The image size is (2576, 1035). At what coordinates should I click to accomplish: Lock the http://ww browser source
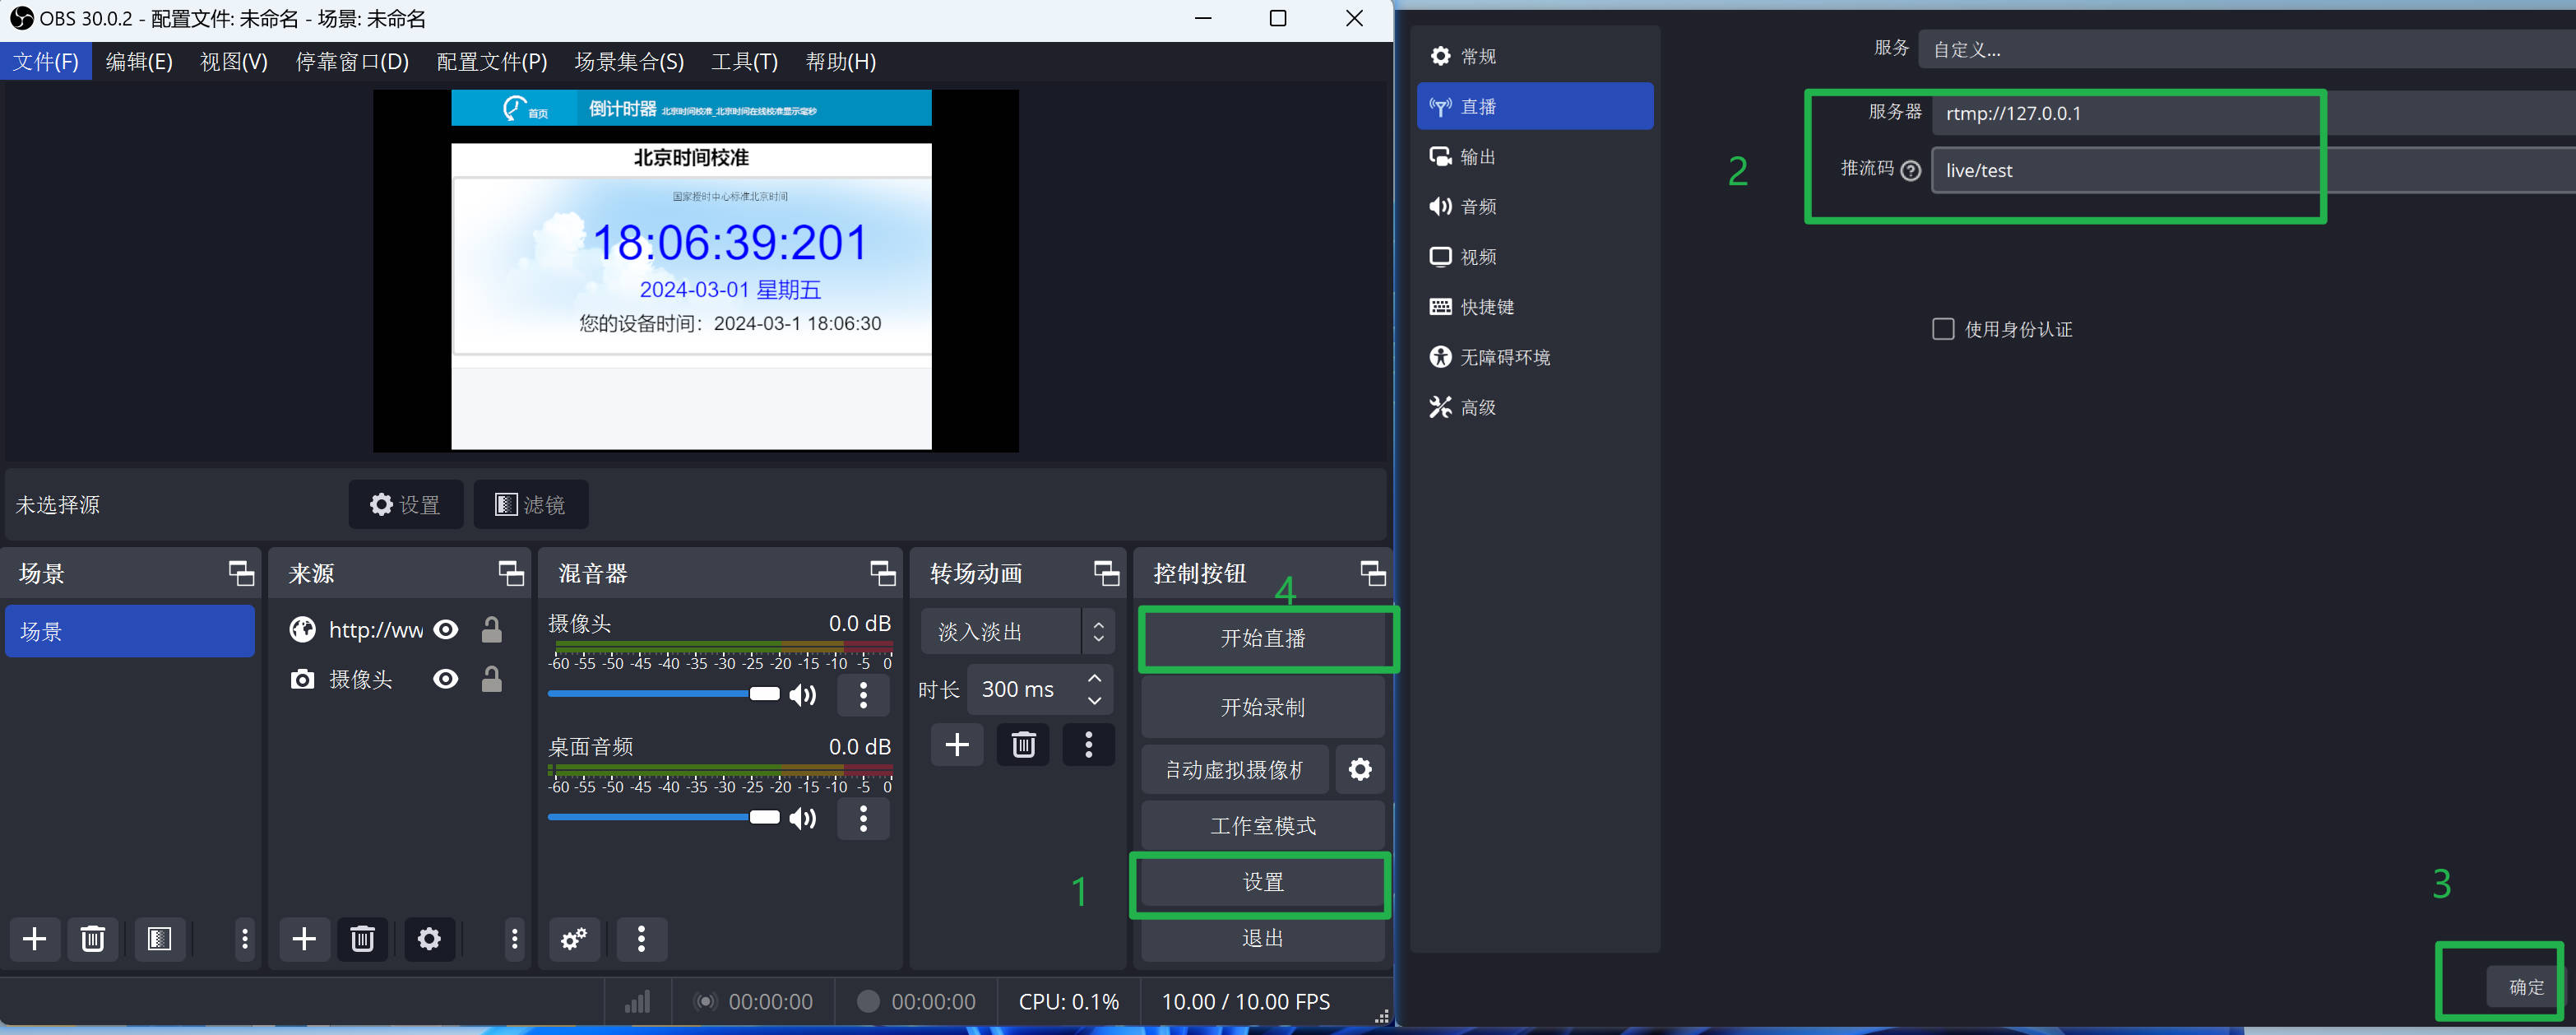[491, 629]
